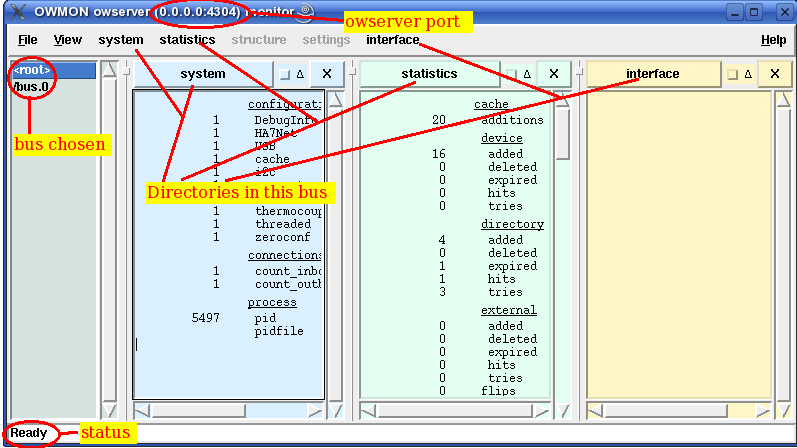Click down arrow of bus list scrollbar
Image resolution: width=797 pixels, height=448 pixels.
tap(109, 410)
